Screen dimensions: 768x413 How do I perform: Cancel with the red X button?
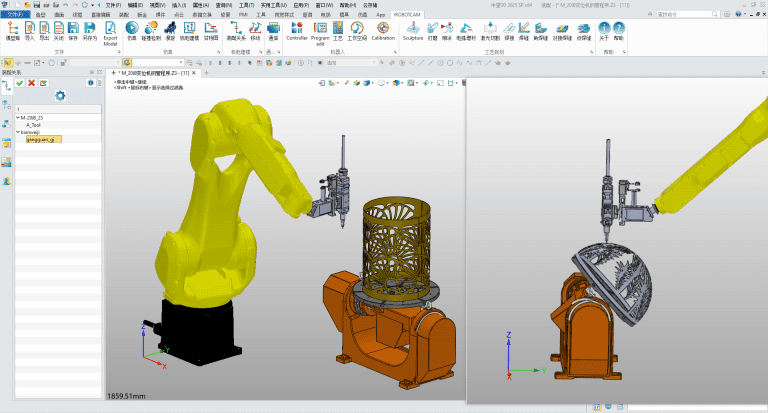[32, 83]
